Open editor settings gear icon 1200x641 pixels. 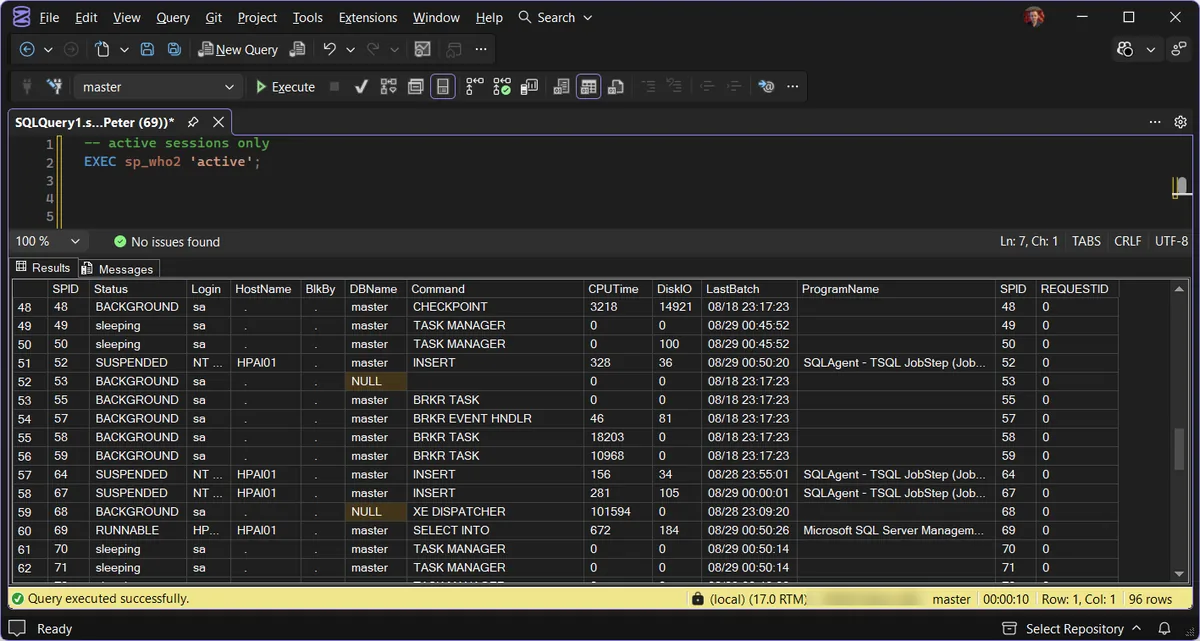pyautogui.click(x=1180, y=122)
